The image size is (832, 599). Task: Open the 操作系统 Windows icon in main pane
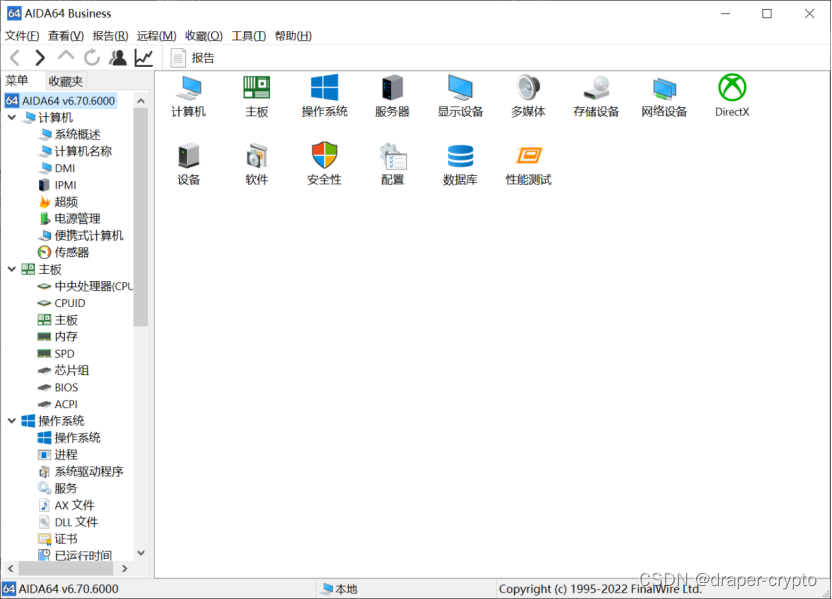click(x=324, y=97)
